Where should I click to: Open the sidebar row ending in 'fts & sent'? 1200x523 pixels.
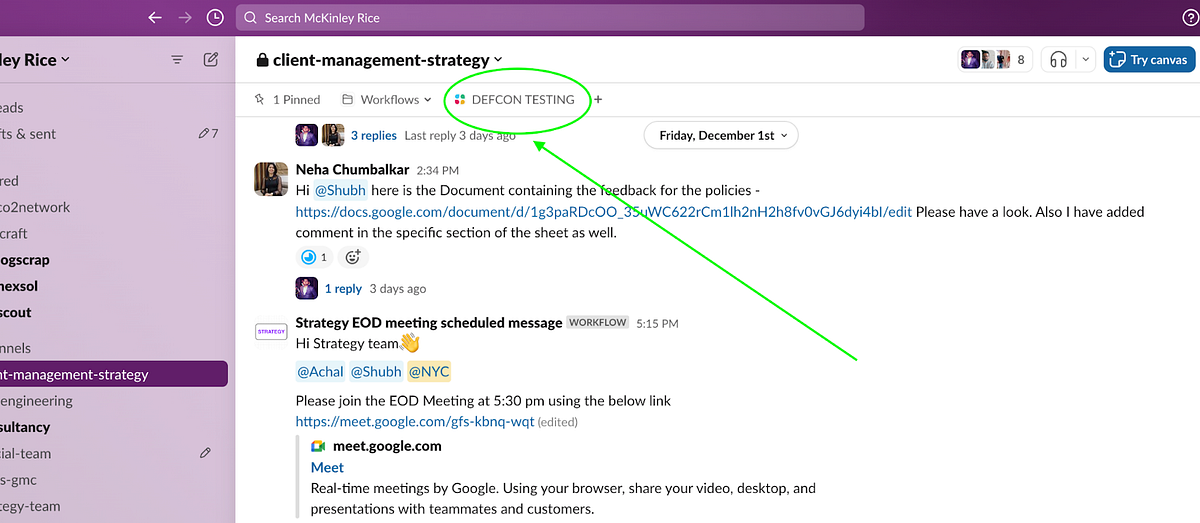114,134
